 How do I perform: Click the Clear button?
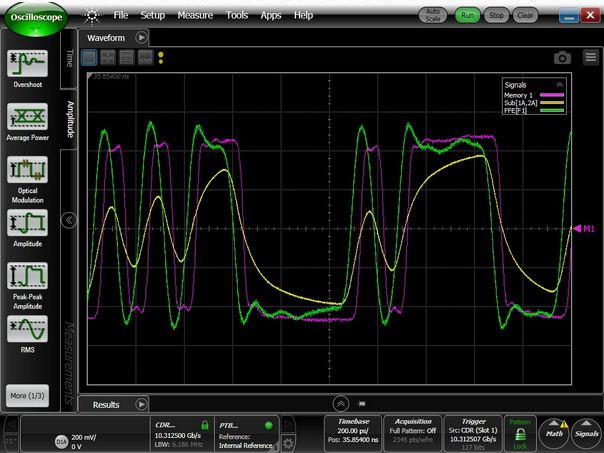(525, 15)
